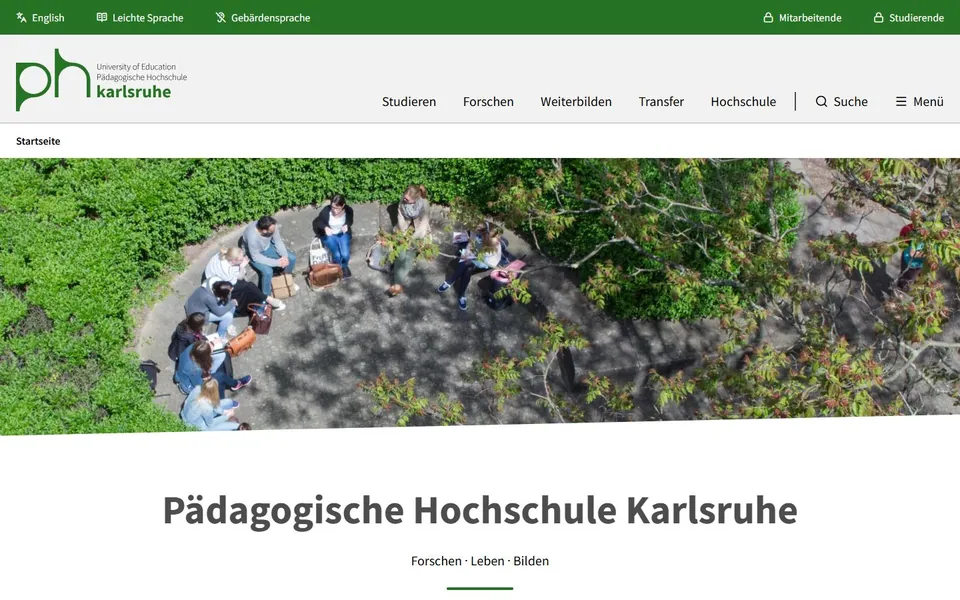Click the Forschen · Leben · Bilden tagline
The width and height of the screenshot is (960, 600).
(480, 561)
